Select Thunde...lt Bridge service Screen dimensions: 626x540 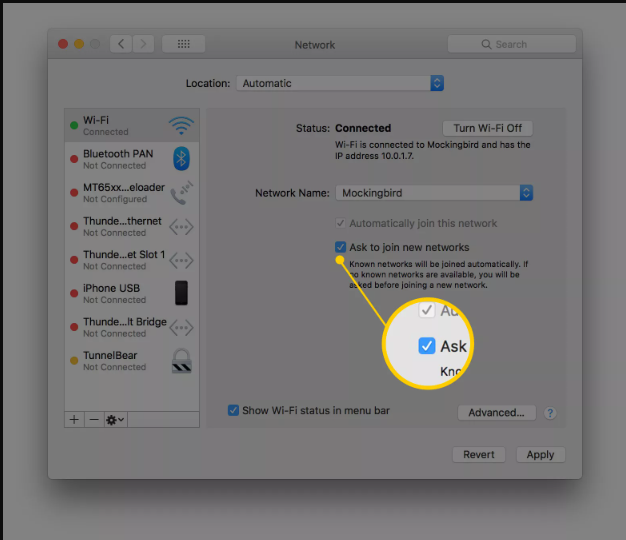(132, 327)
